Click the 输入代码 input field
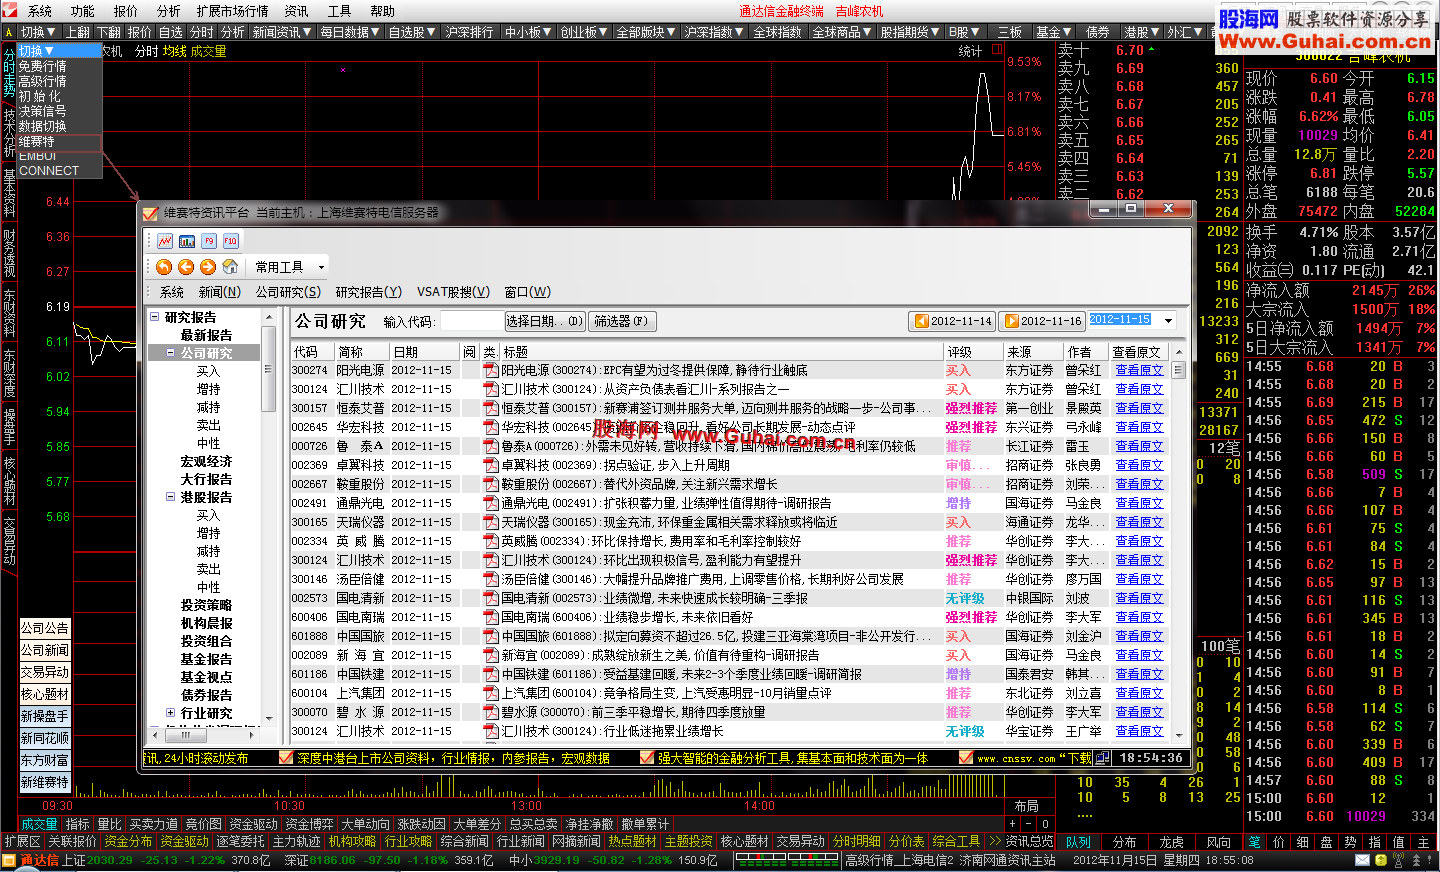Viewport: 1440px width, 872px height. pyautogui.click(x=471, y=321)
